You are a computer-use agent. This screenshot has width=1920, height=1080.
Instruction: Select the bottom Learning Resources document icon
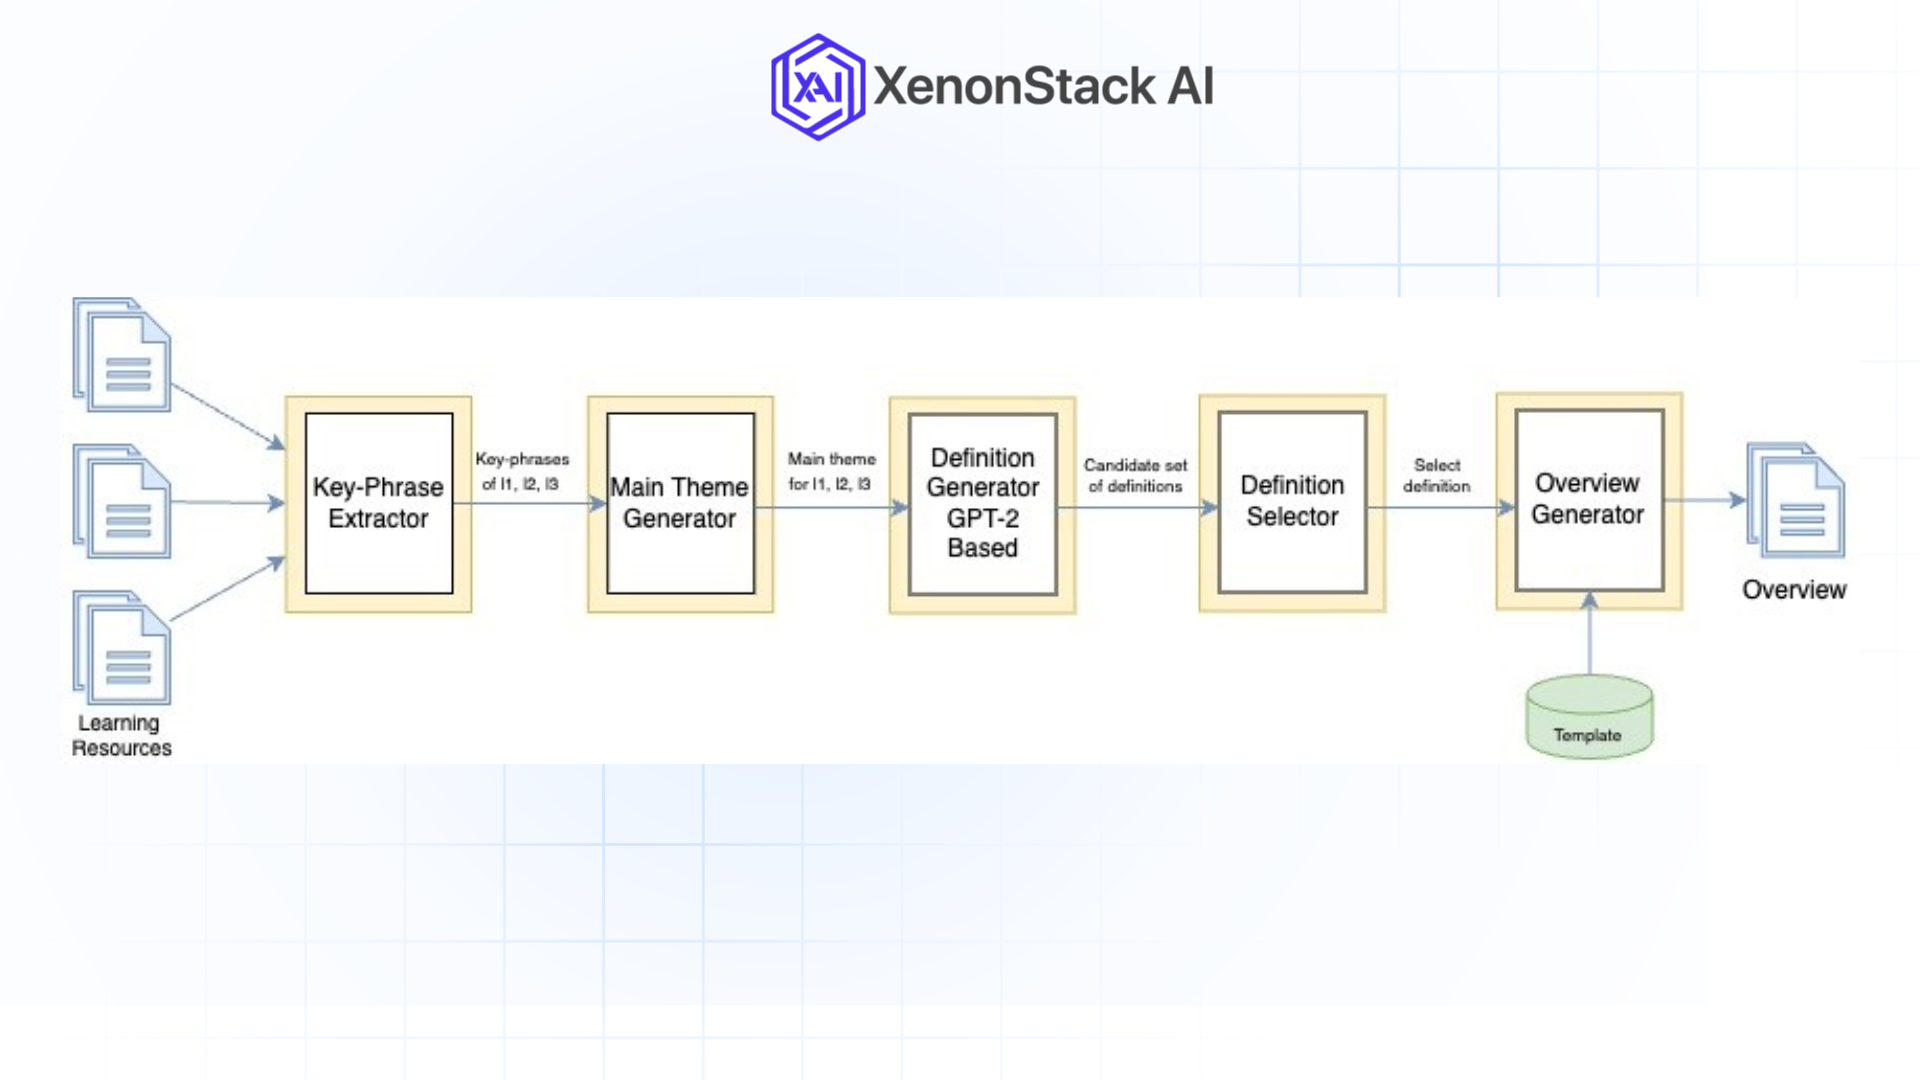coord(120,650)
